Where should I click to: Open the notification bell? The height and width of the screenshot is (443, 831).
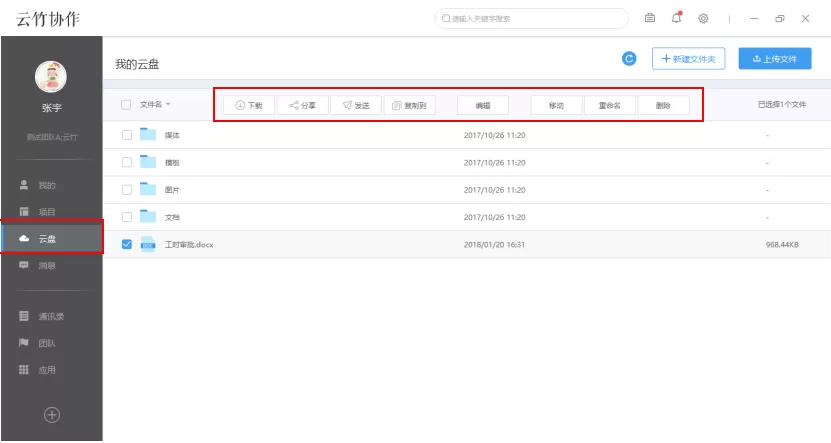click(x=676, y=18)
